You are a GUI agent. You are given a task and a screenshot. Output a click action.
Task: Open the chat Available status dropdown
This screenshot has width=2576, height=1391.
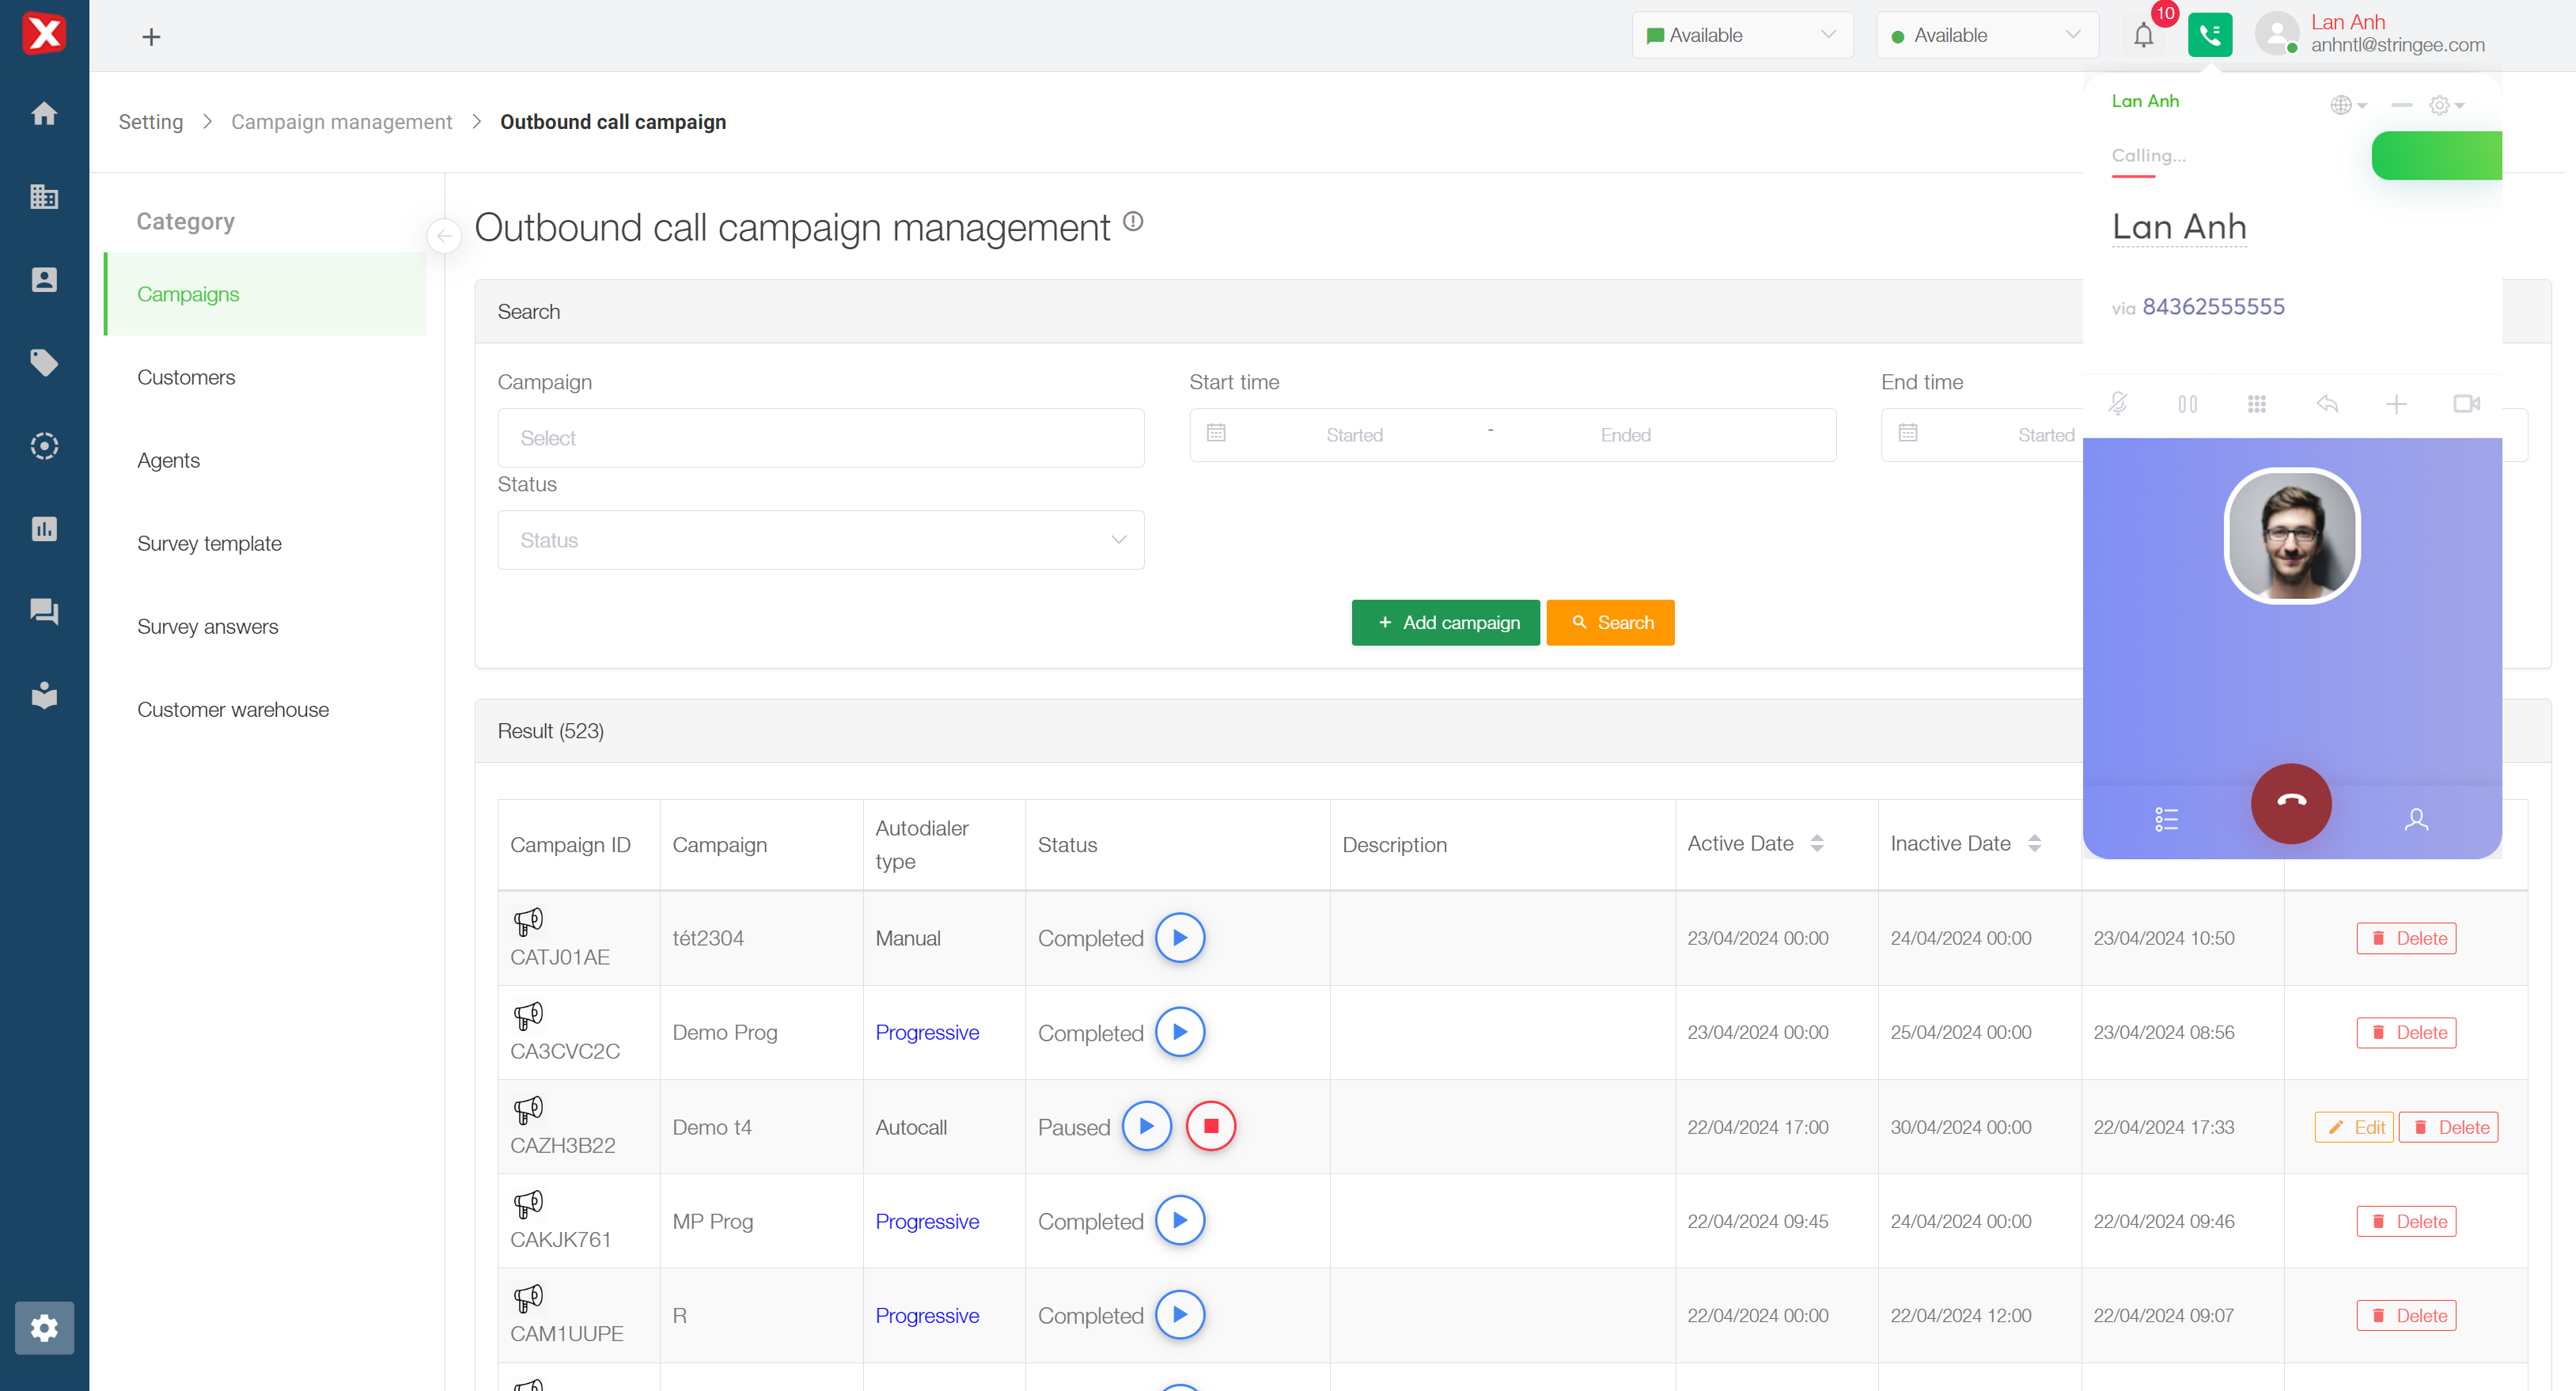(x=1742, y=36)
